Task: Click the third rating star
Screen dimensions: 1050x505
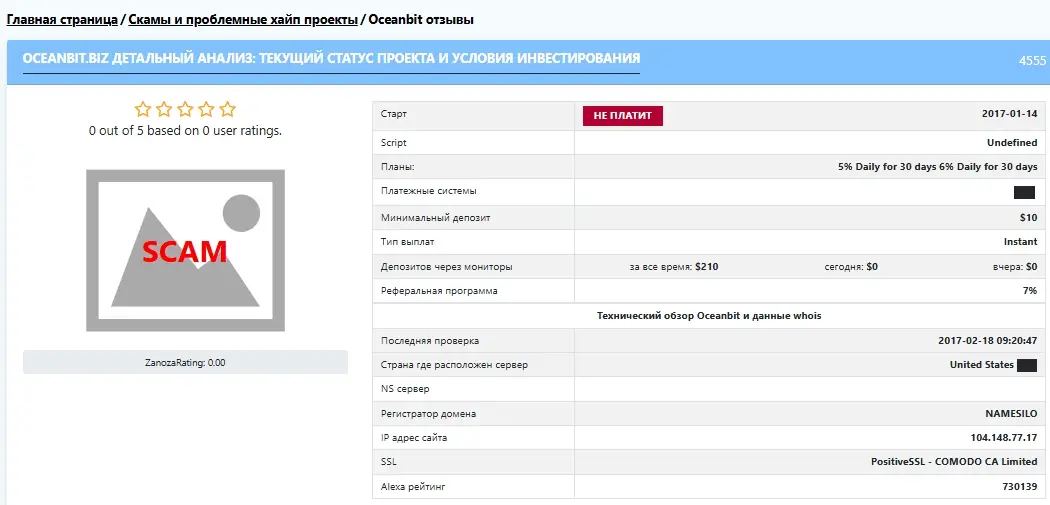Action: coord(185,109)
